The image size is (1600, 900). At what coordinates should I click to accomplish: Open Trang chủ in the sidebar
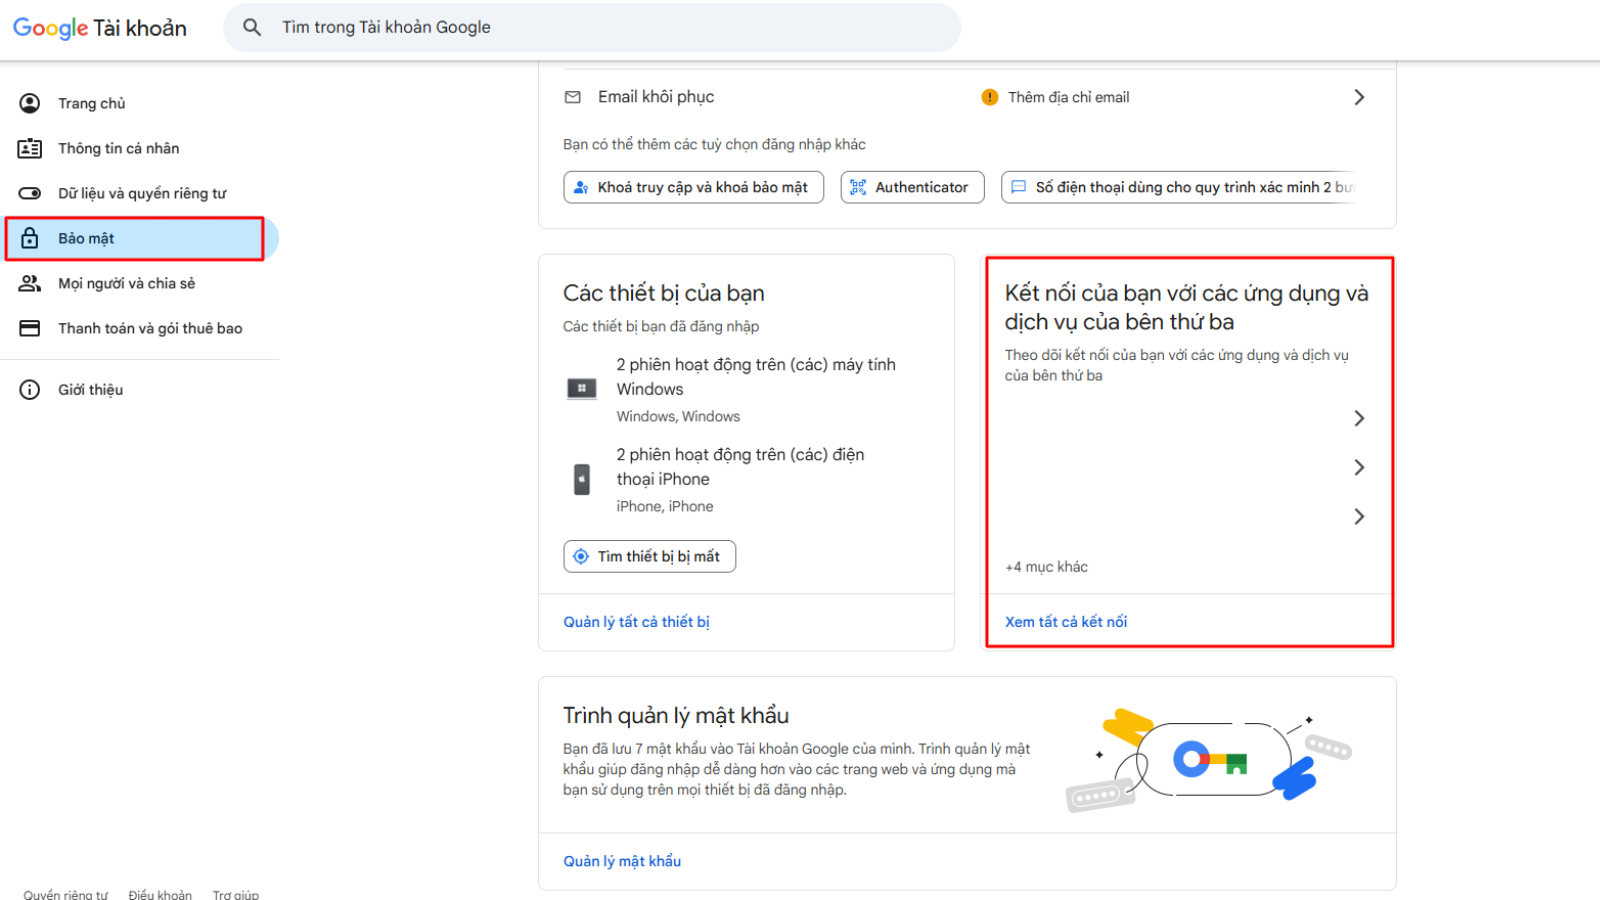coord(90,103)
